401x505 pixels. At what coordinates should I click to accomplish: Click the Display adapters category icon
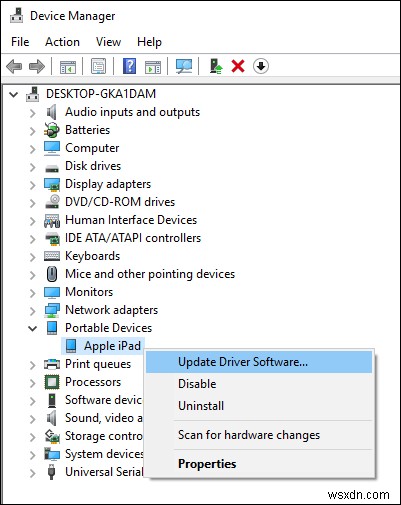coord(52,184)
